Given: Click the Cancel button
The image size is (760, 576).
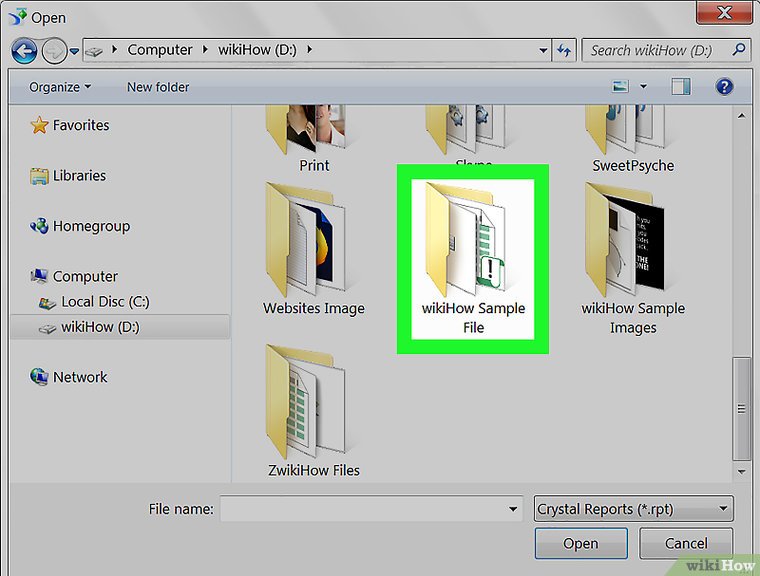Looking at the screenshot, I should (685, 544).
